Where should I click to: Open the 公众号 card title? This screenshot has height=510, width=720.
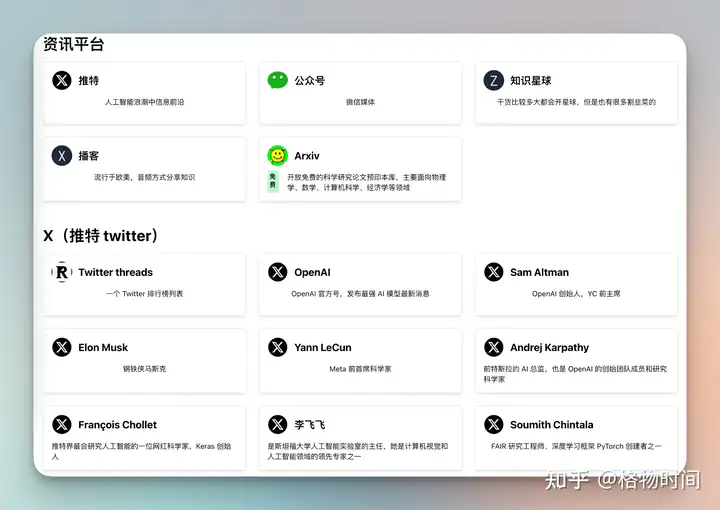(309, 80)
